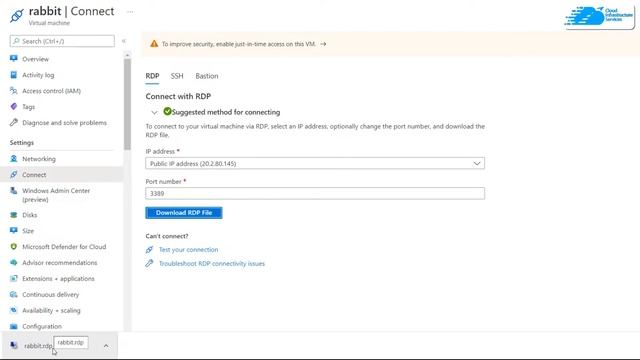
Task: Switch to the SSH tab
Action: (x=177, y=76)
